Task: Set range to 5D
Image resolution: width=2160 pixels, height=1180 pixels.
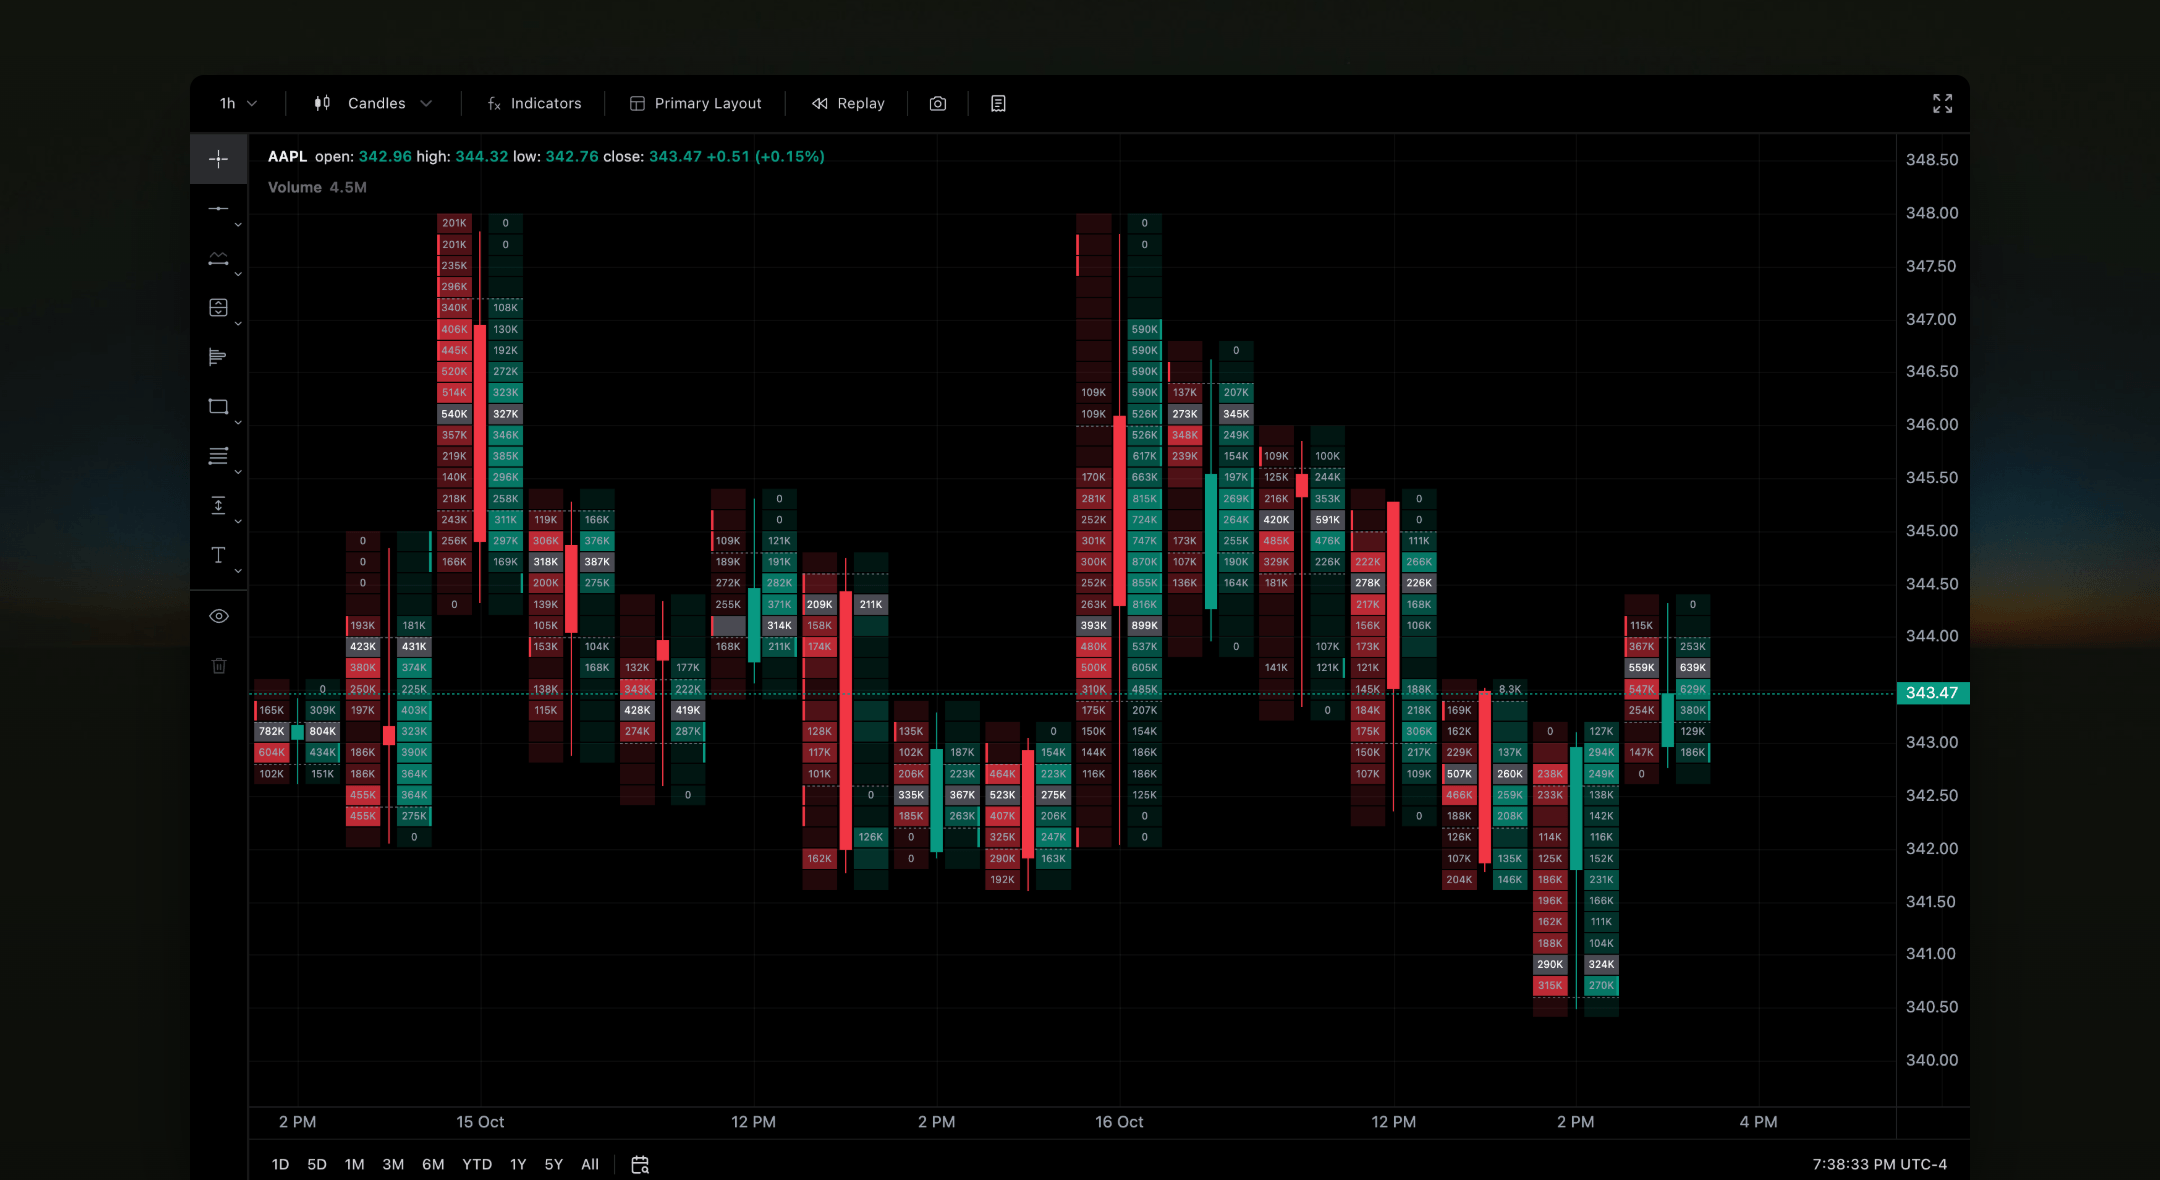Action: [317, 1164]
